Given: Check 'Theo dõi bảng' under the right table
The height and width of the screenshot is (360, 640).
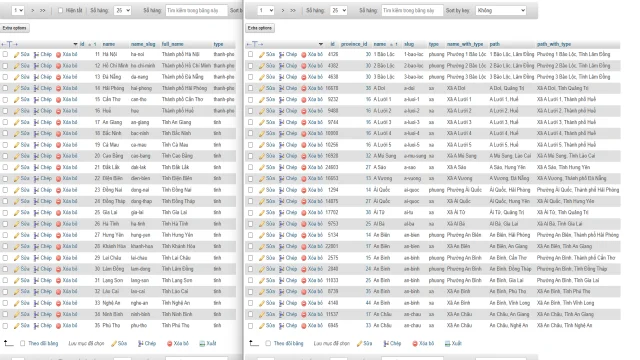Looking at the screenshot, I should 268,343.
